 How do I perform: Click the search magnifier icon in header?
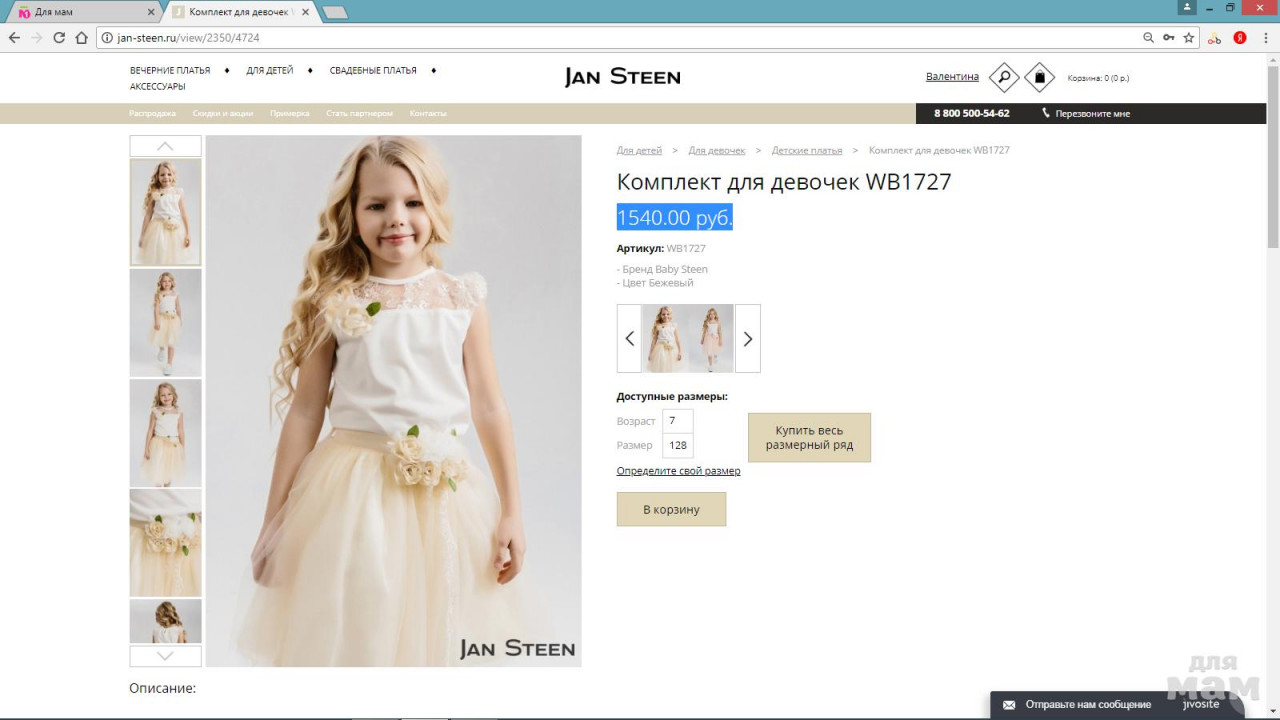1003,77
